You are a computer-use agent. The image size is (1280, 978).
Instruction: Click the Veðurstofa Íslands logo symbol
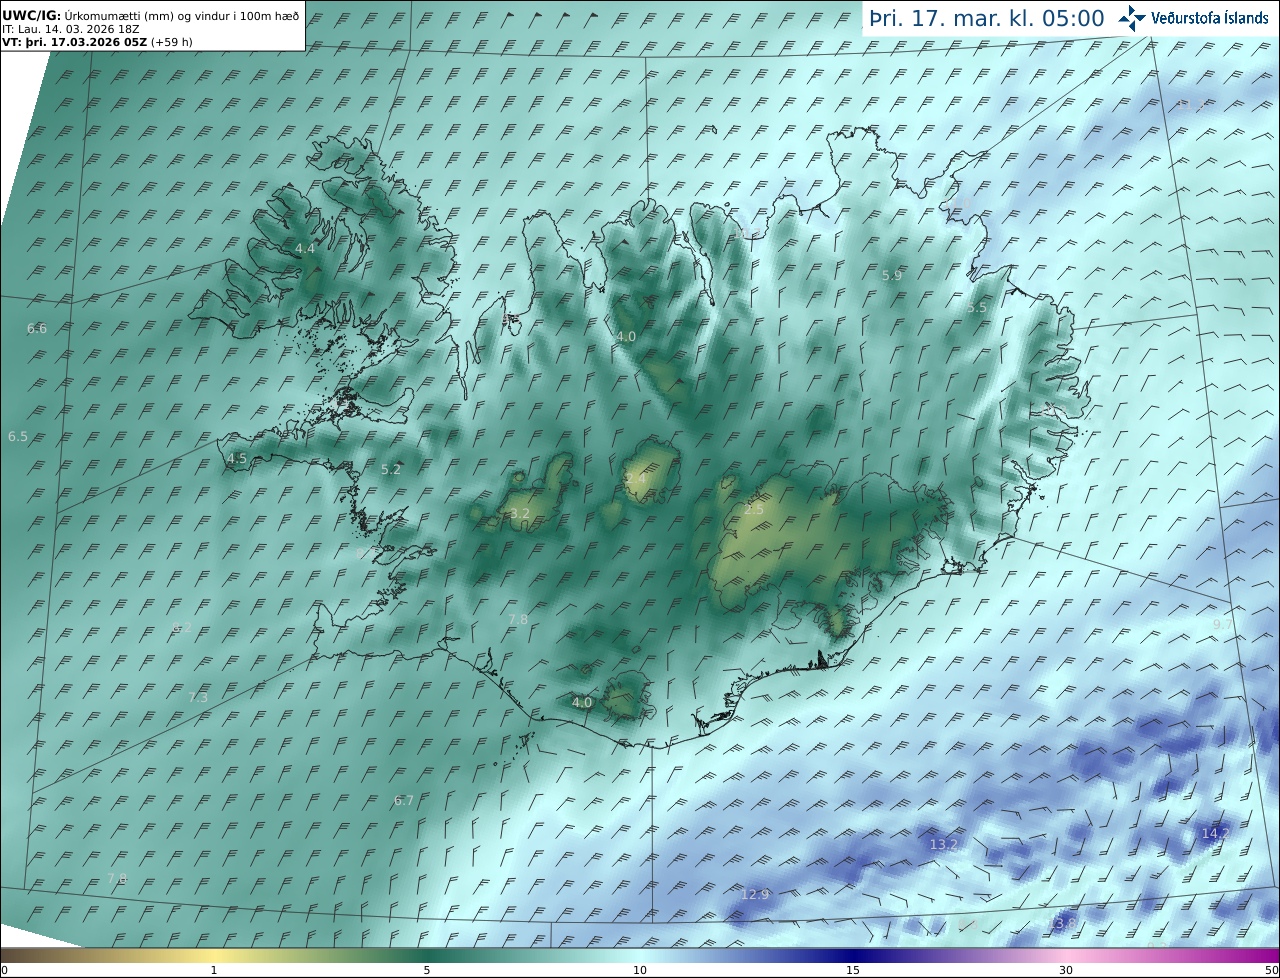[x=1132, y=18]
